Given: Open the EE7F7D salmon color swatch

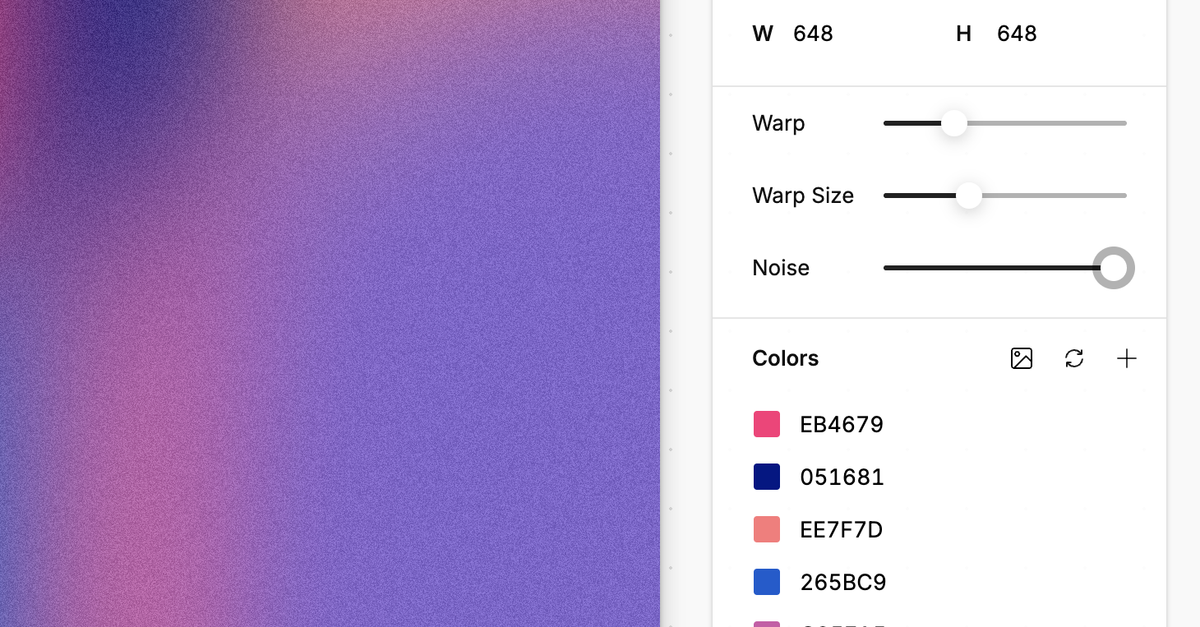Looking at the screenshot, I should tap(766, 529).
